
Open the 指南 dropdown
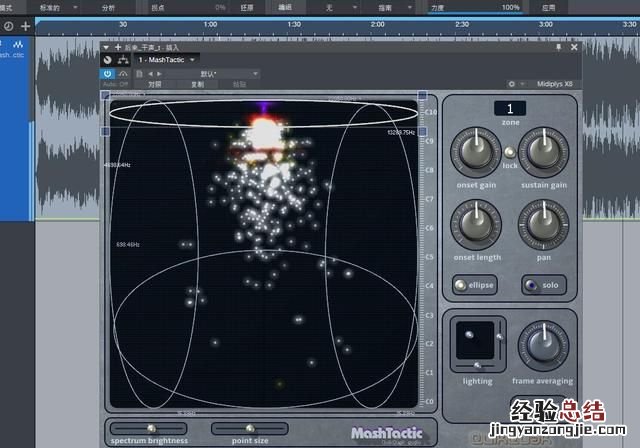click(x=388, y=7)
